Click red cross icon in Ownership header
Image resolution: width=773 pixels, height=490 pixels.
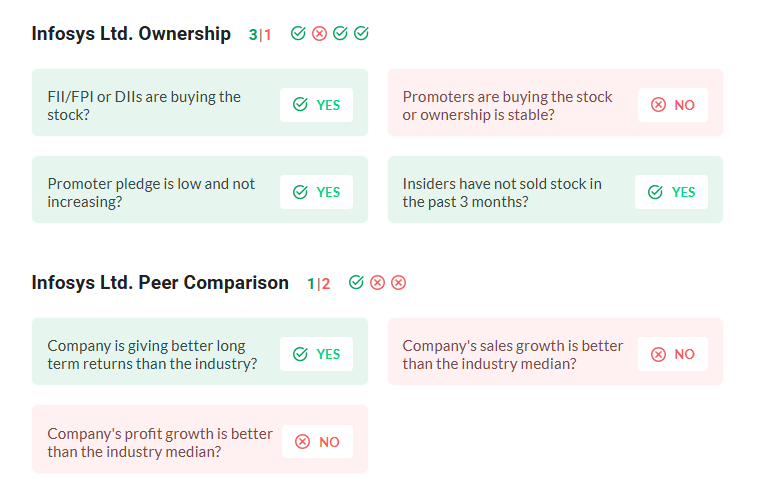click(x=319, y=34)
